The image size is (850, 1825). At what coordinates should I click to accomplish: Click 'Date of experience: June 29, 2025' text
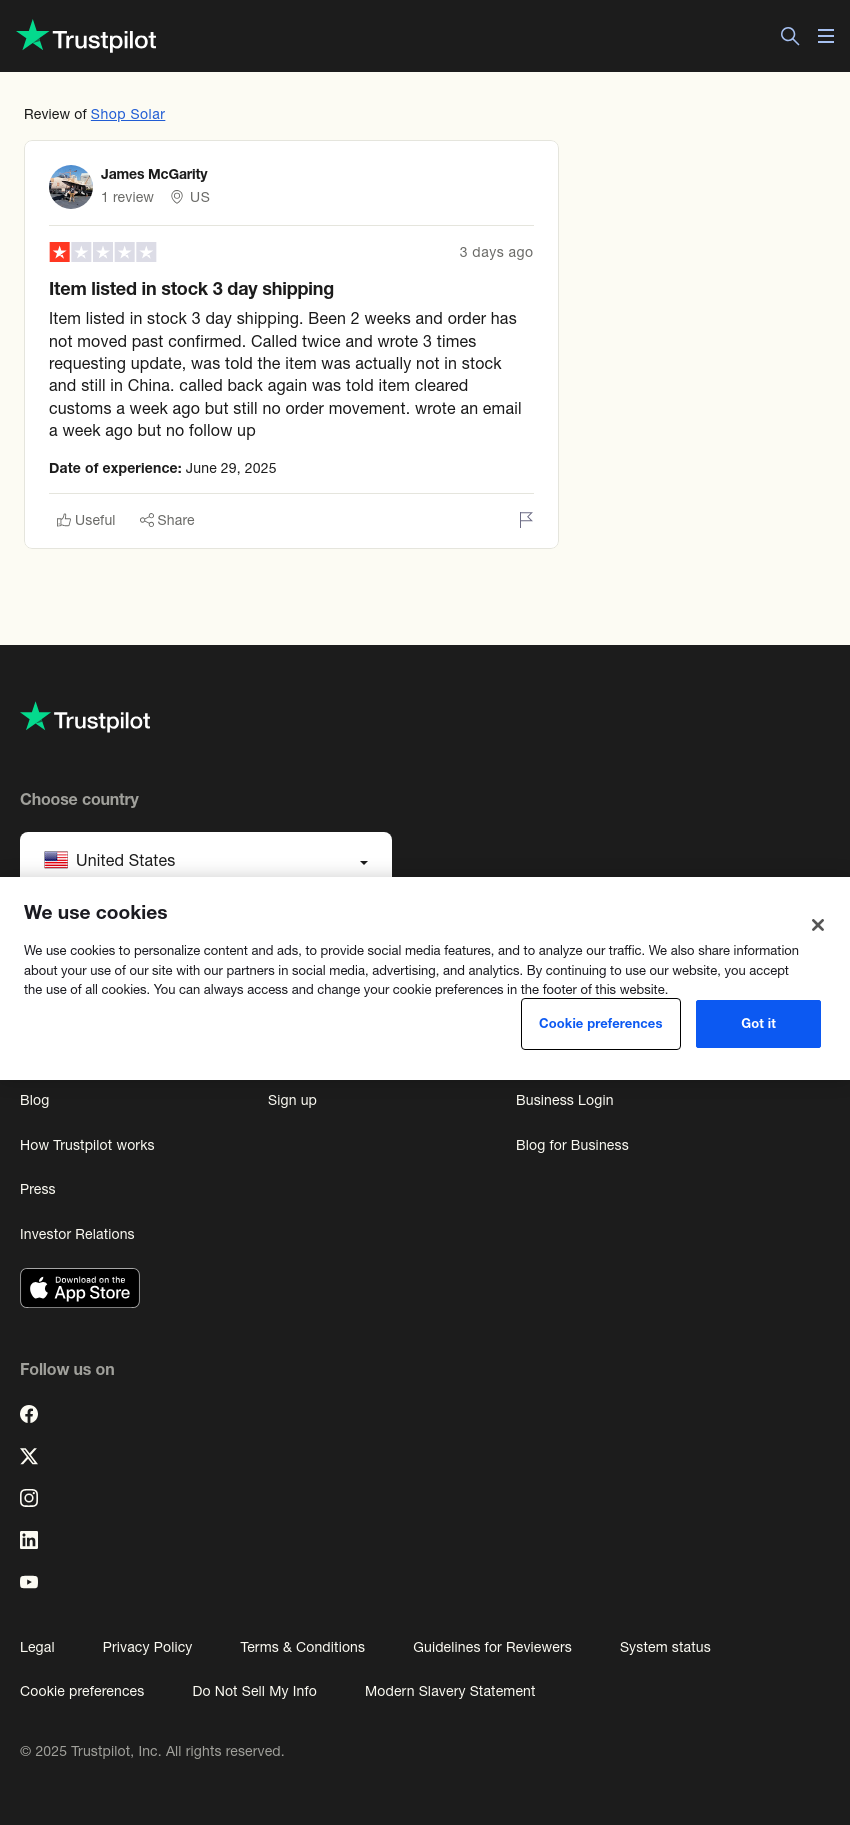tap(163, 468)
